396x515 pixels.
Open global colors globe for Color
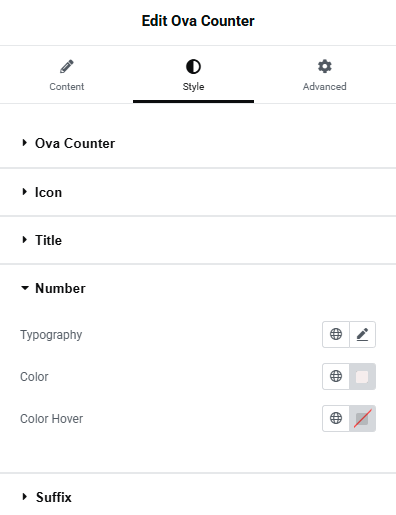[336, 376]
